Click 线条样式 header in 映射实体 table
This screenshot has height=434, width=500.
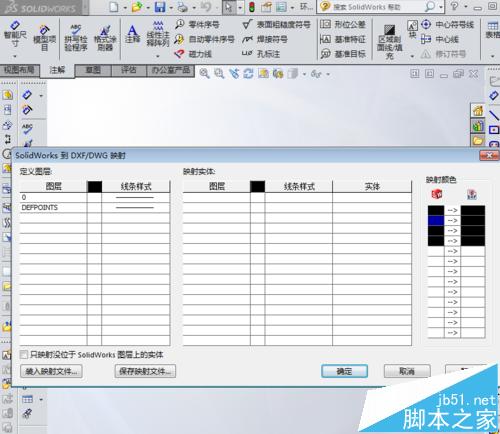[x=299, y=186]
